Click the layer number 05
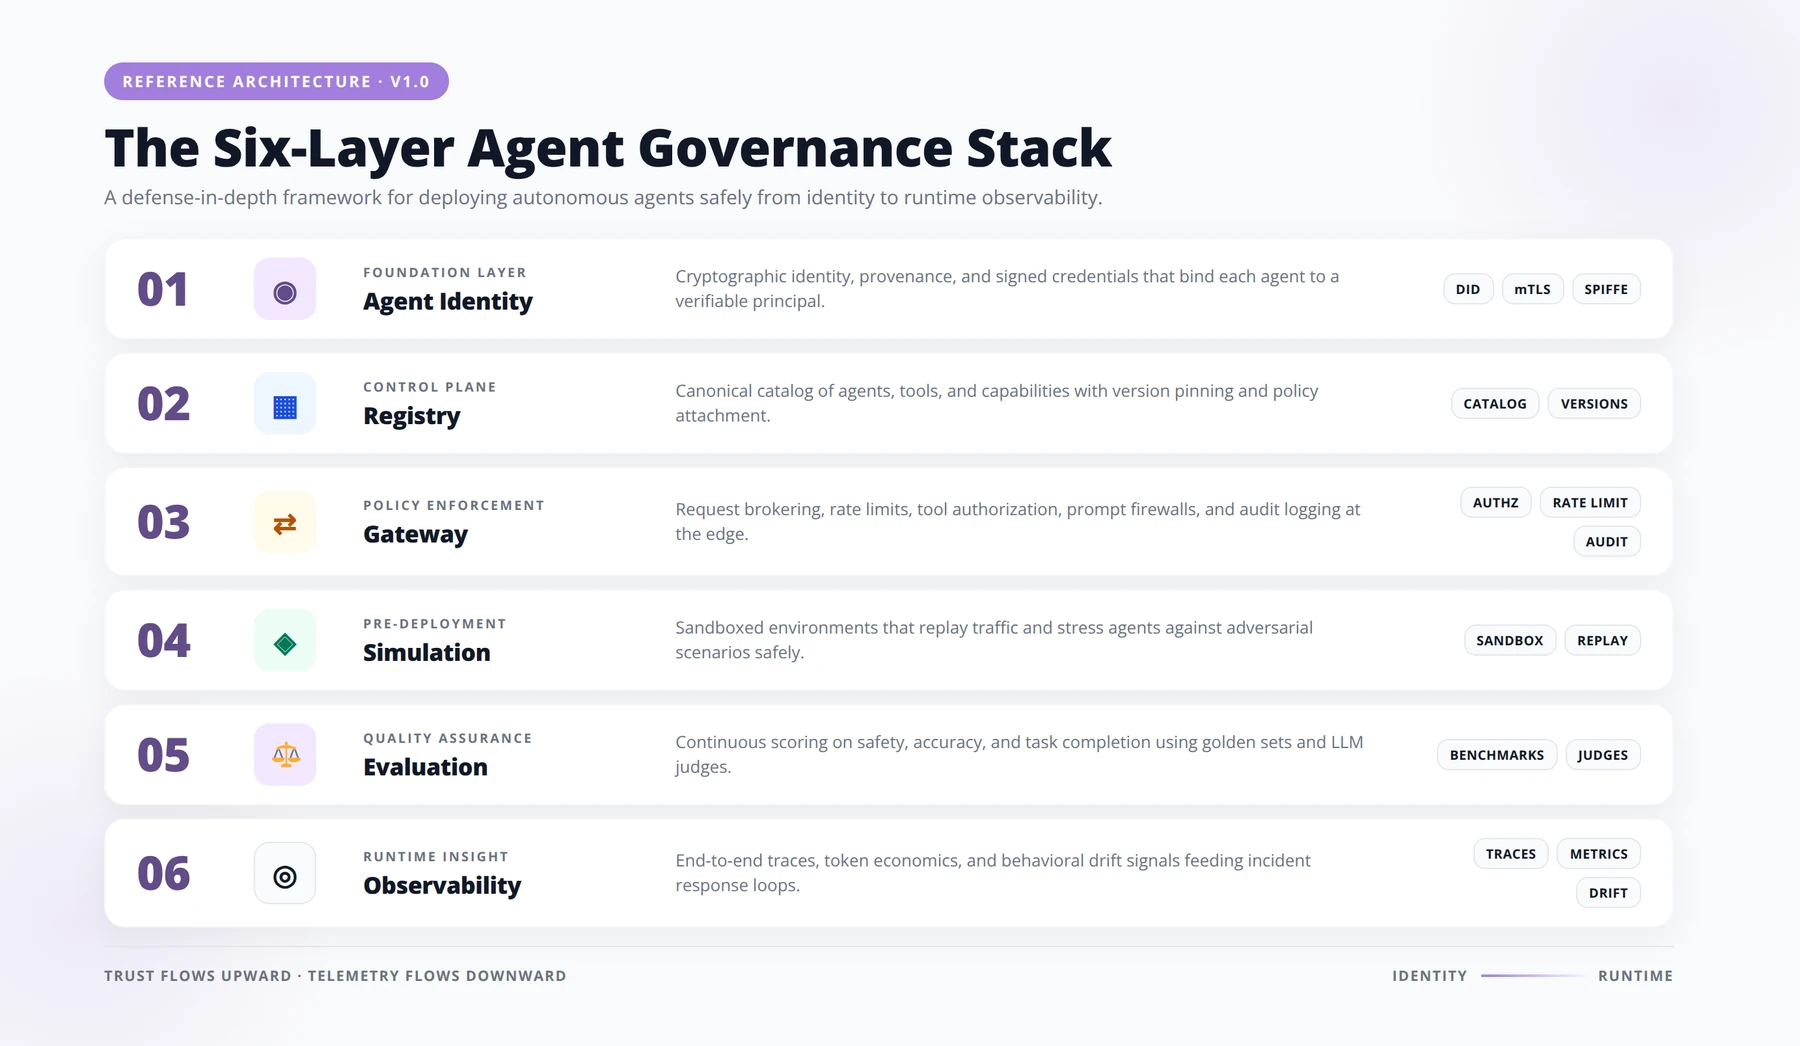The height and width of the screenshot is (1046, 1800). (x=163, y=755)
